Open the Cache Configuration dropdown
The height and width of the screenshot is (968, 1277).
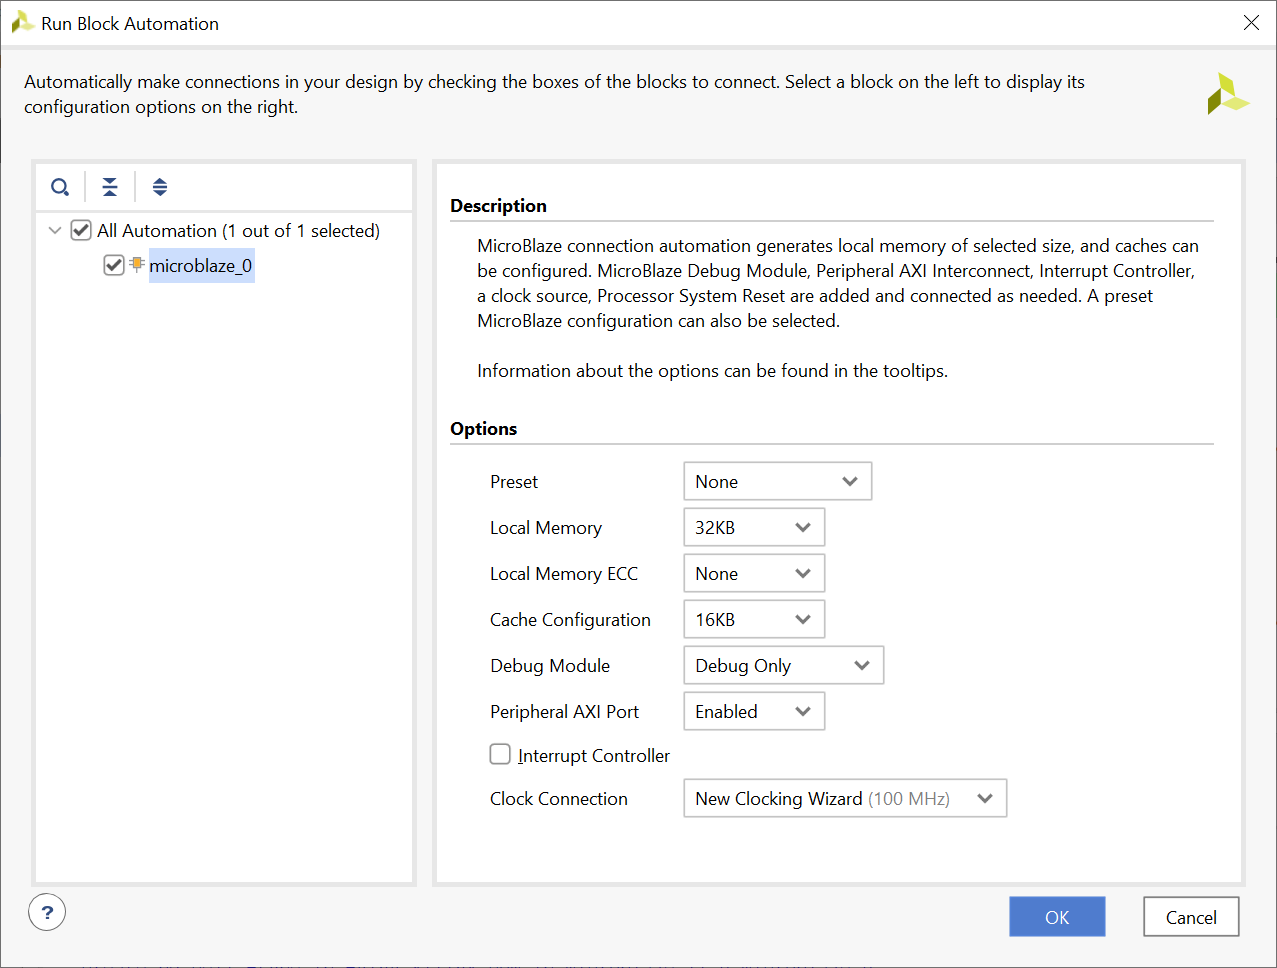[x=754, y=619]
